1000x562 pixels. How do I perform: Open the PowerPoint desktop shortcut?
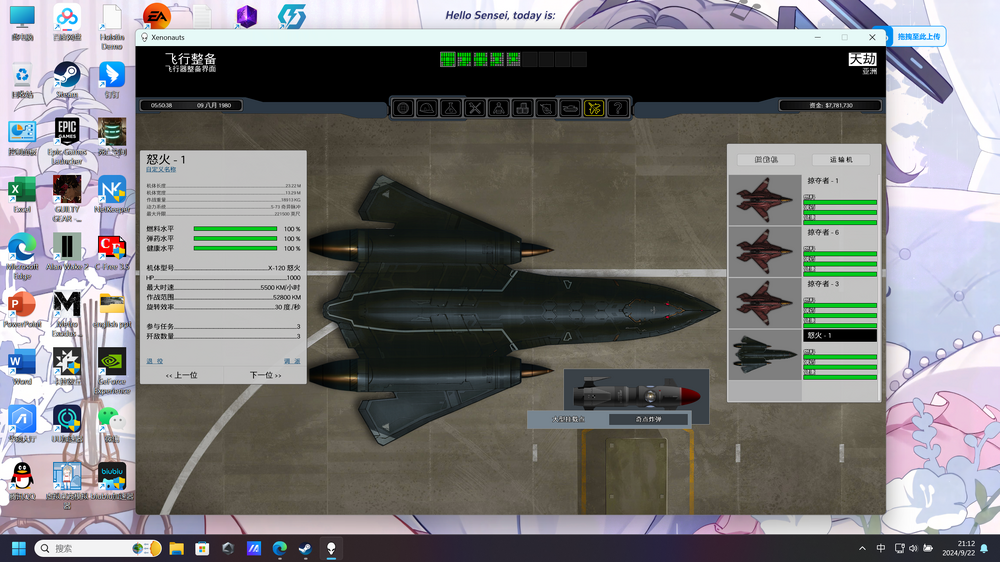pos(22,309)
